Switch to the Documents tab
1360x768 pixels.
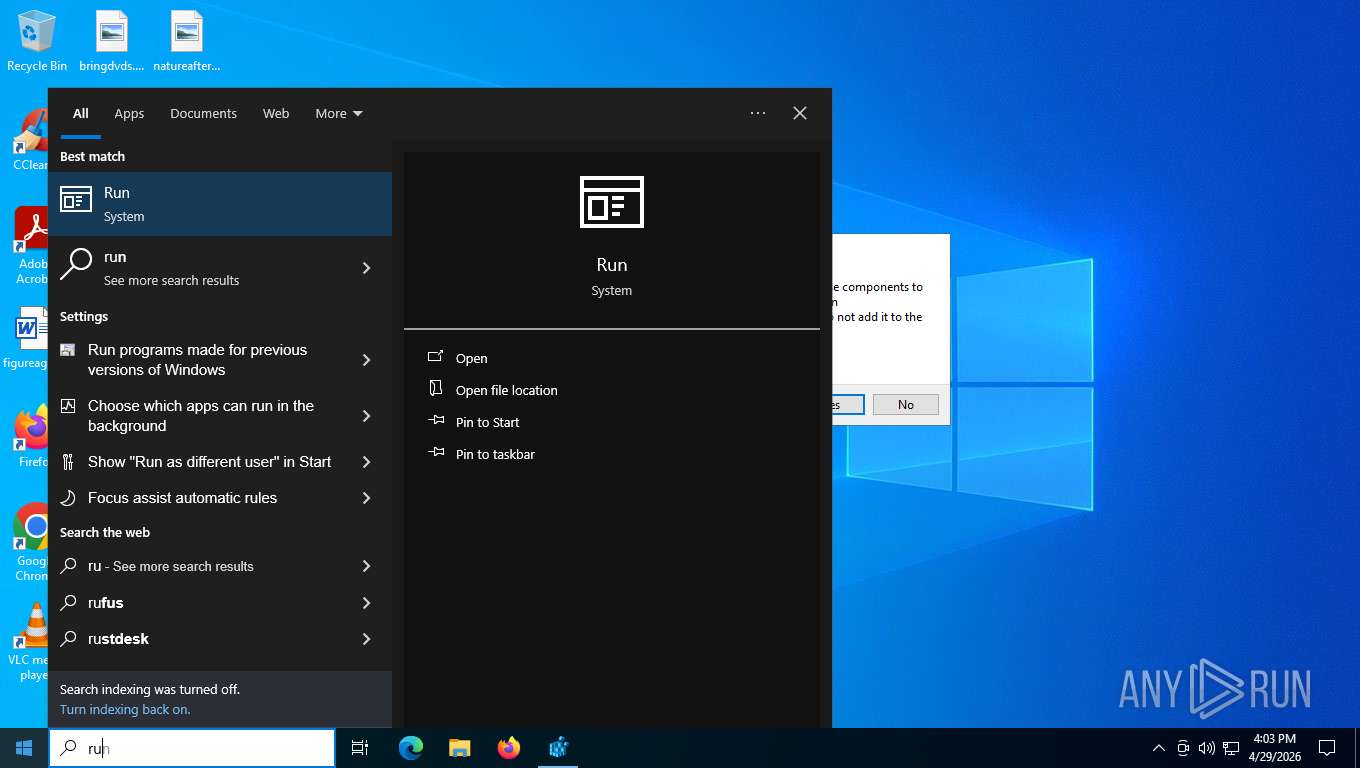pyautogui.click(x=203, y=113)
